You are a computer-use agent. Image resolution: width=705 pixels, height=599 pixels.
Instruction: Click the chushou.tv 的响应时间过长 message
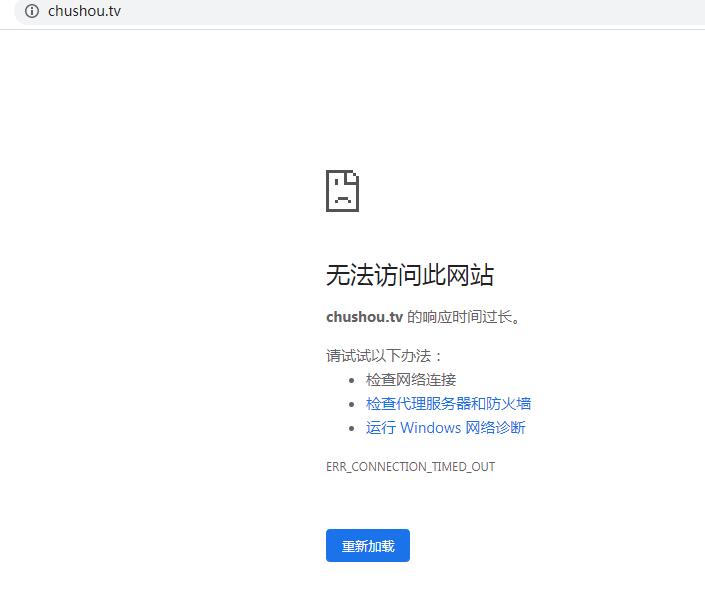(x=423, y=317)
